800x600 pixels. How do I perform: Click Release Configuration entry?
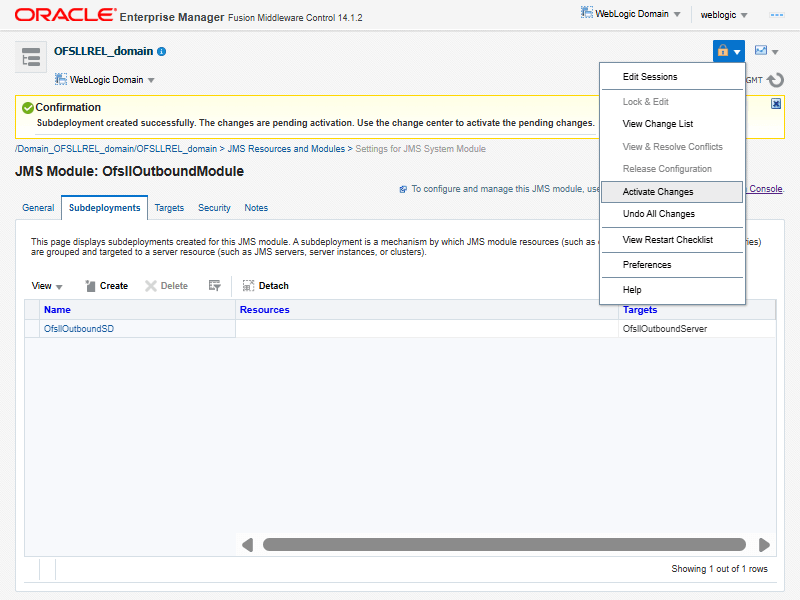click(672, 169)
